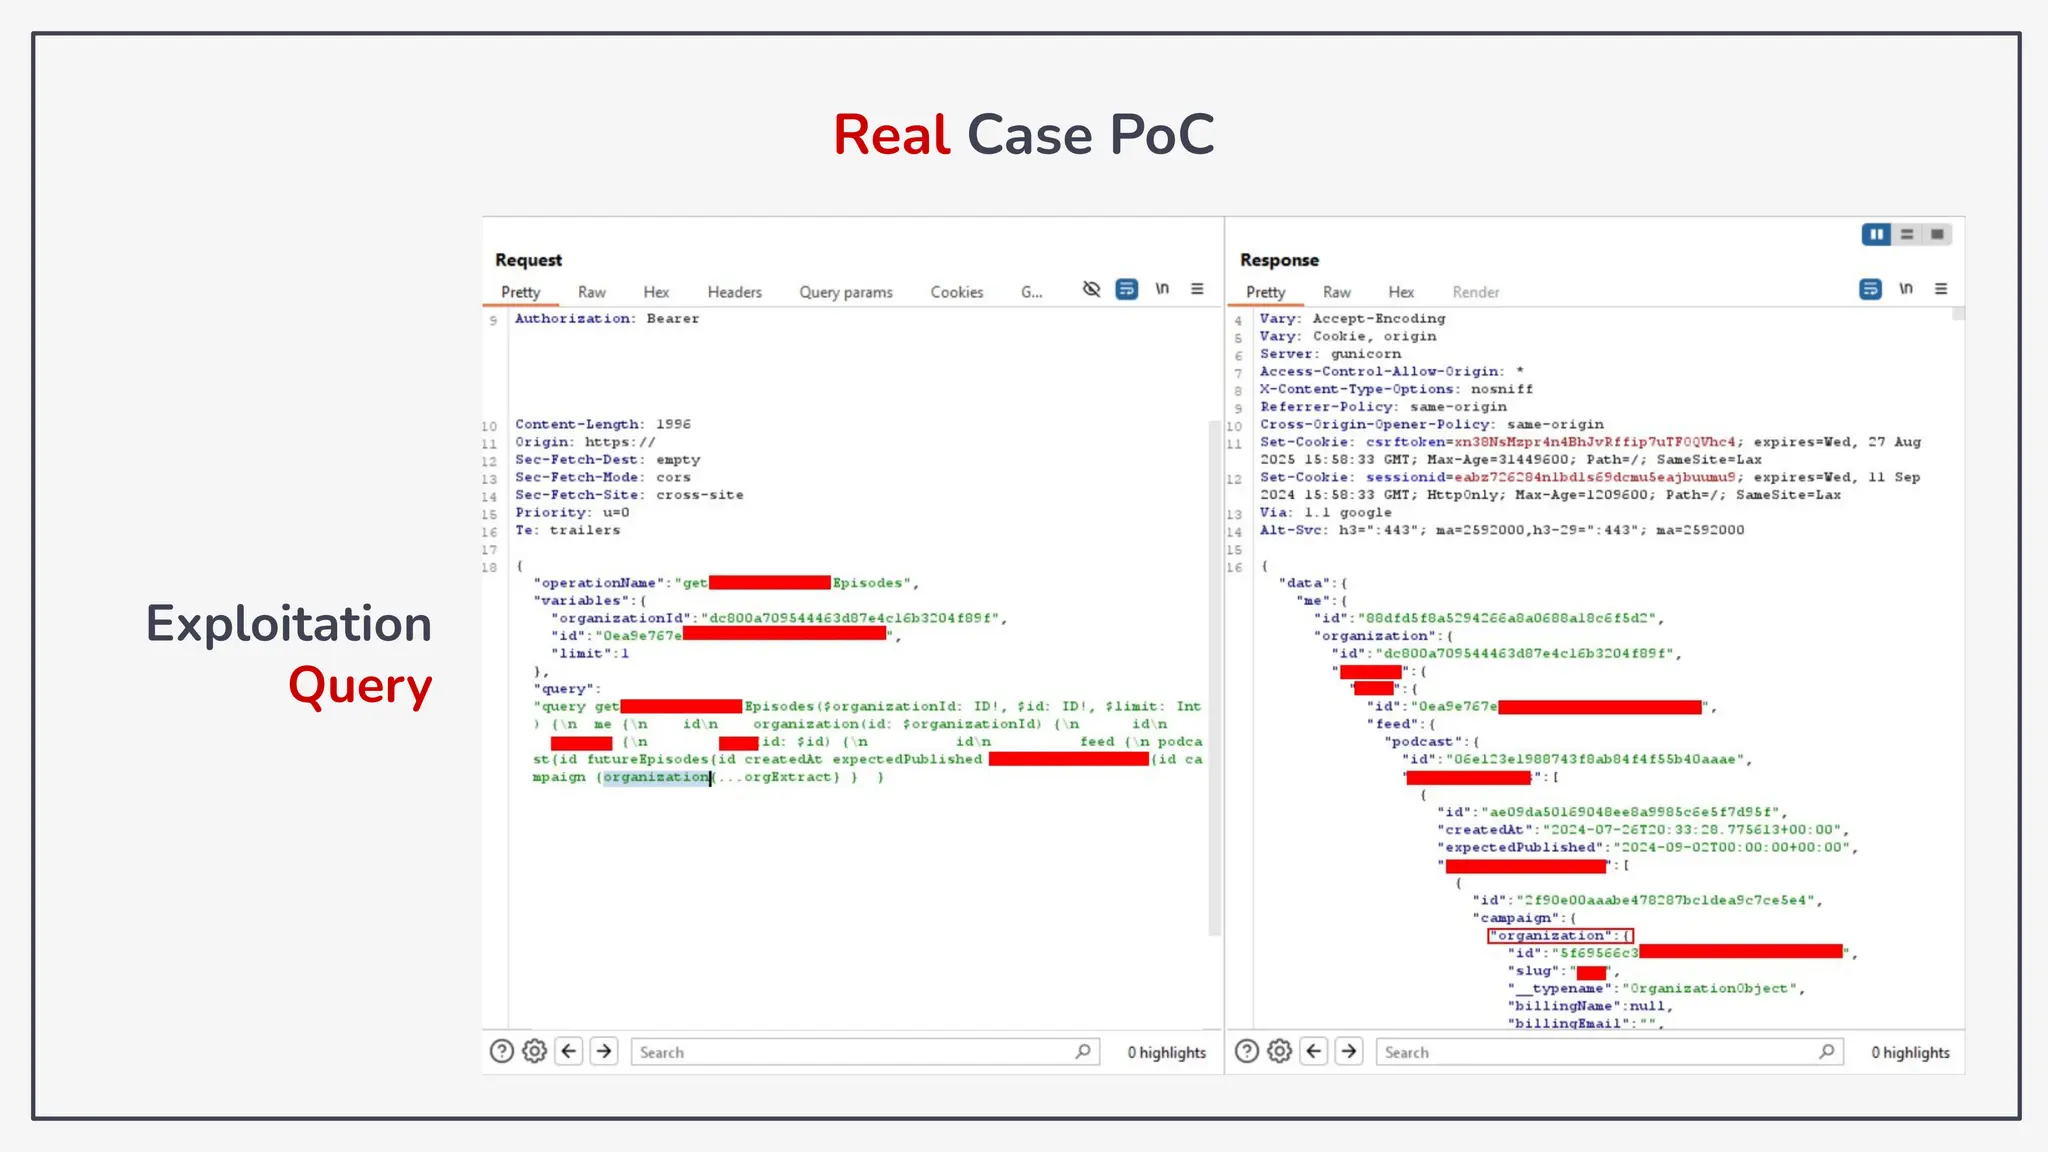Toggle hide non-printable characters eye icon in Request
Image resolution: width=2048 pixels, height=1152 pixels.
(x=1091, y=289)
